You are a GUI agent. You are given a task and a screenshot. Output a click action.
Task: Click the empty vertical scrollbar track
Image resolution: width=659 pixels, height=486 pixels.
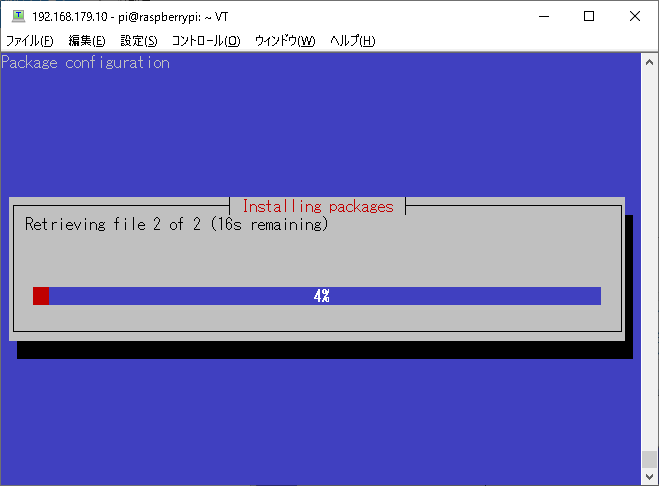pos(649,261)
